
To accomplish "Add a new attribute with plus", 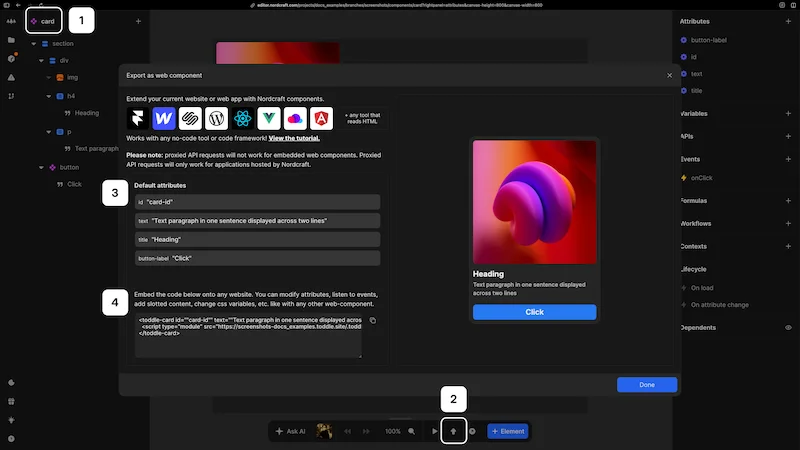I will (788, 21).
